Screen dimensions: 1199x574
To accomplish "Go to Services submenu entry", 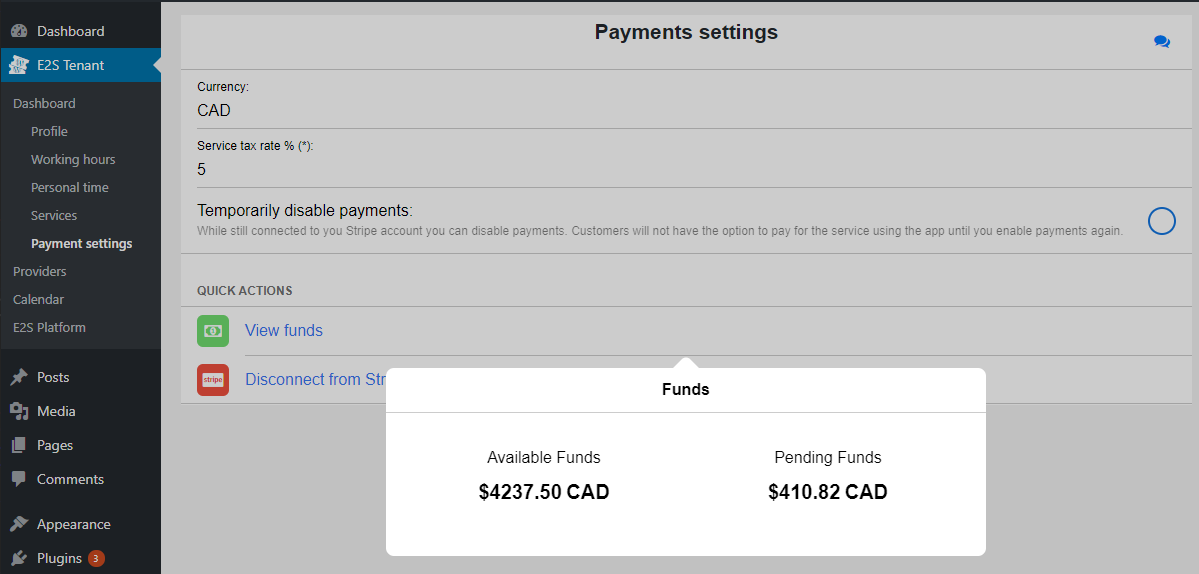I will click(x=54, y=216).
